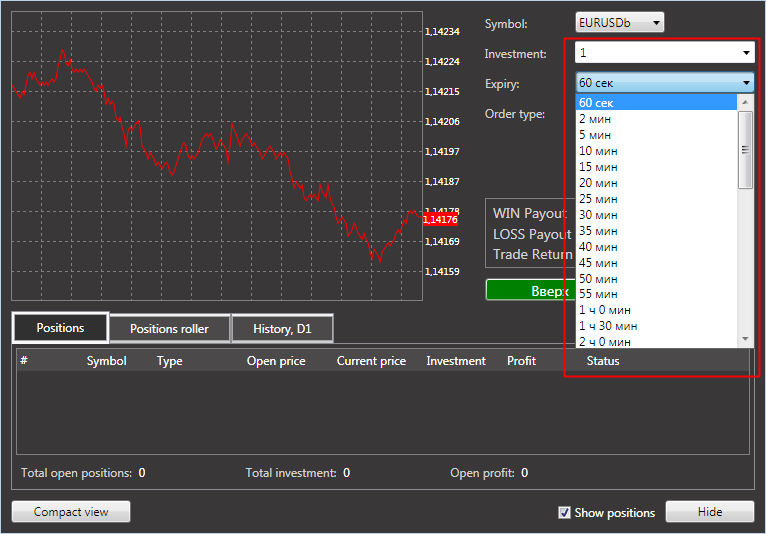Click the Compact view button
This screenshot has height=534, width=766.
click(71, 512)
